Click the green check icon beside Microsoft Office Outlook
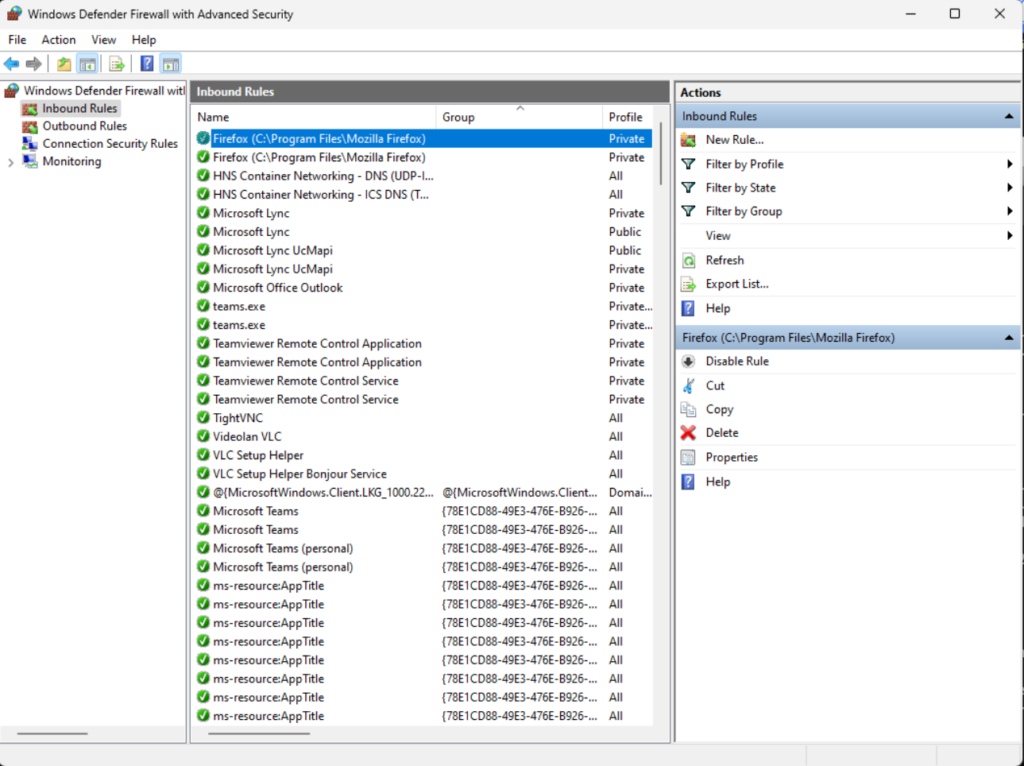The image size is (1024, 766). click(203, 287)
